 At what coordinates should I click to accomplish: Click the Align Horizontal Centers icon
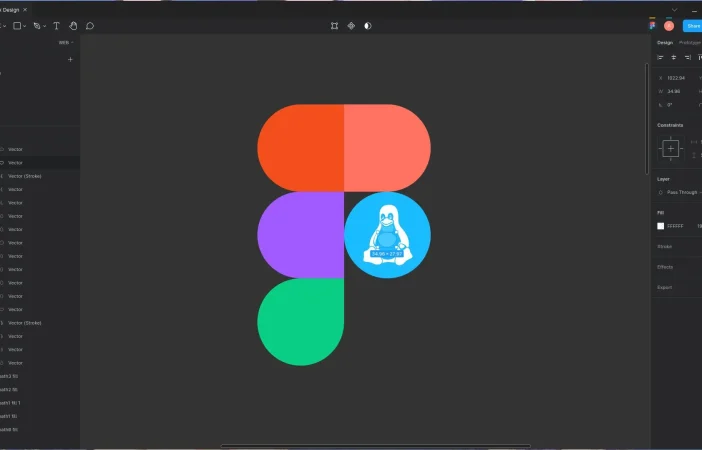[x=673, y=58]
